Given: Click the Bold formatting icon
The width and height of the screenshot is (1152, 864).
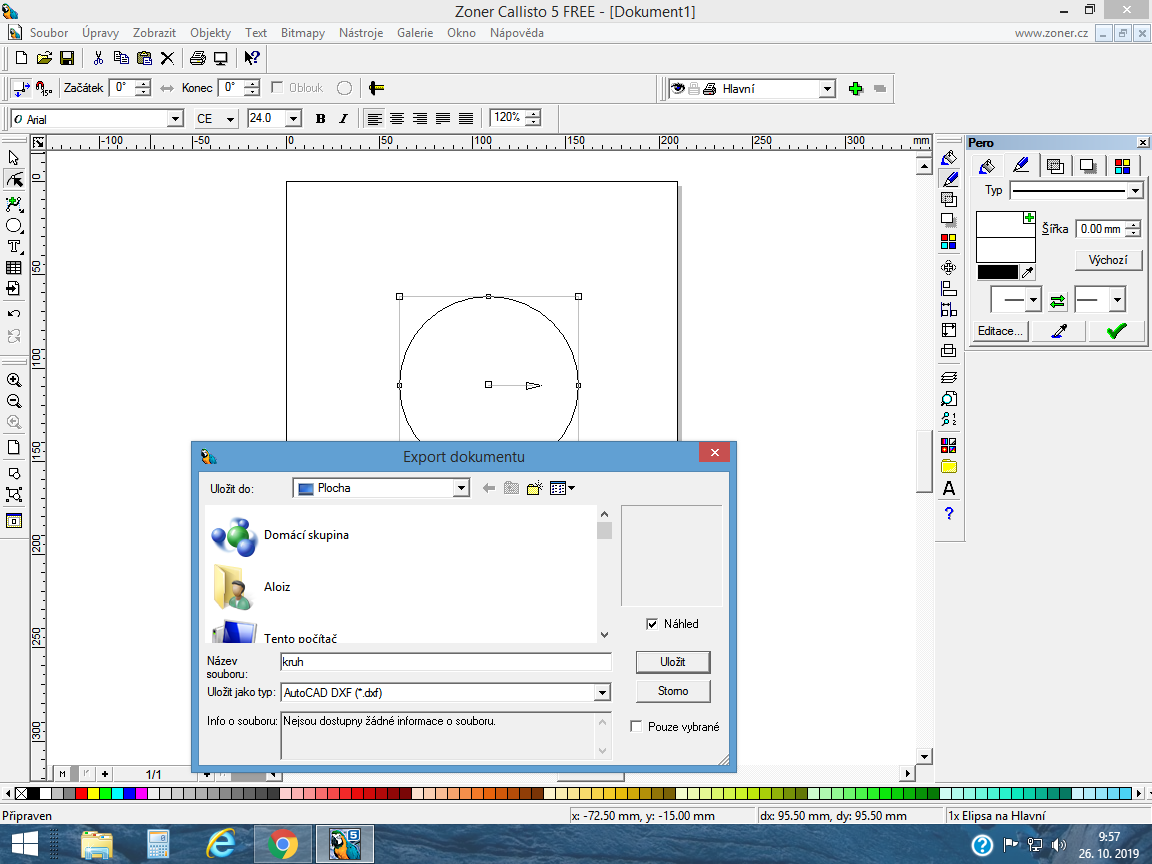Looking at the screenshot, I should coord(320,118).
